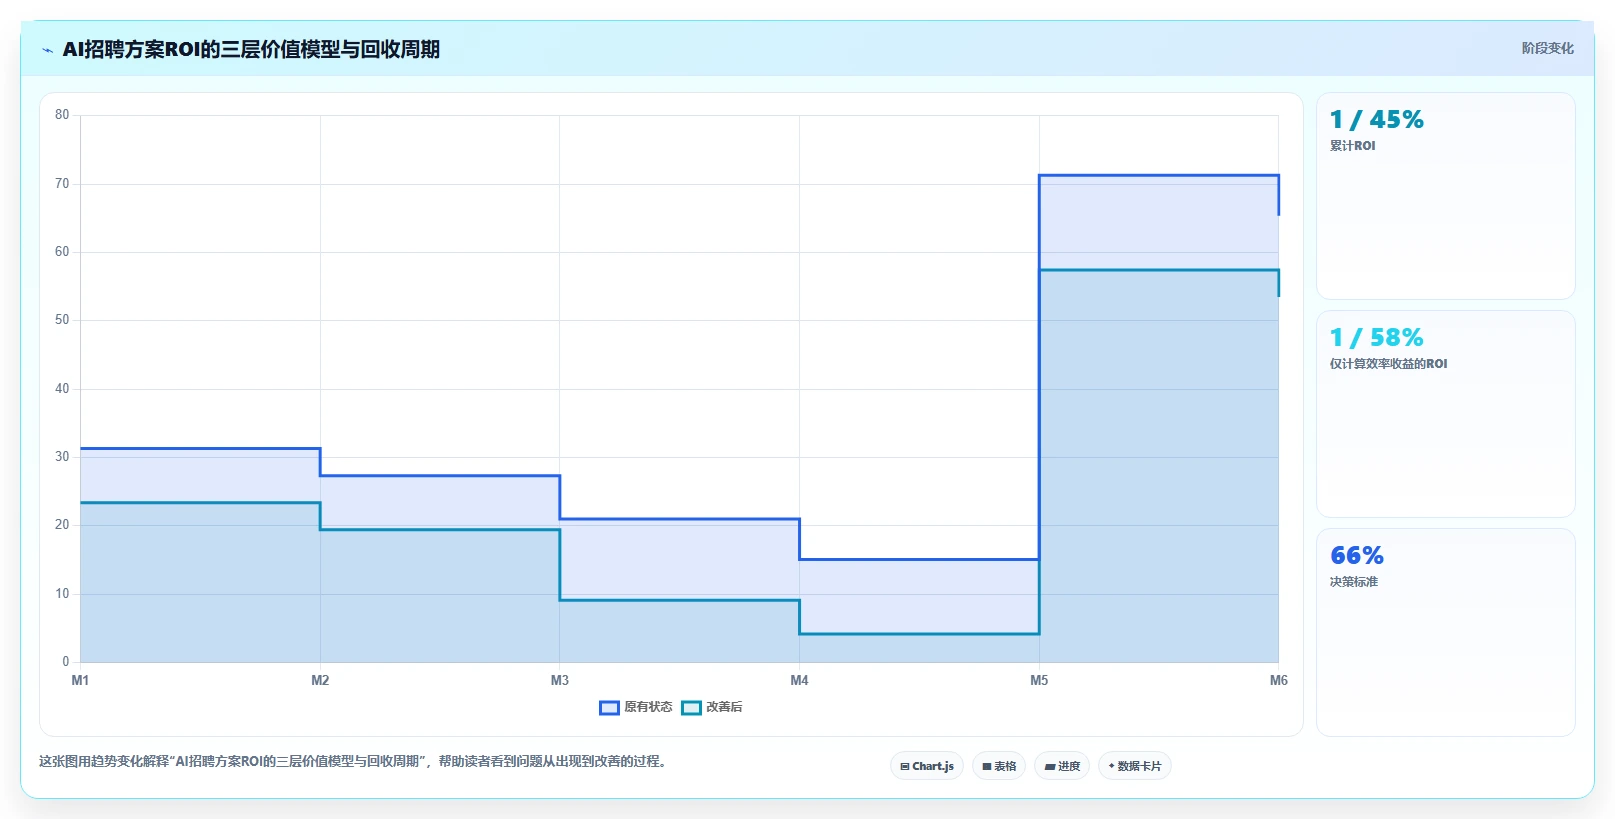
Task: Click the M1 axis label
Action: [80, 680]
